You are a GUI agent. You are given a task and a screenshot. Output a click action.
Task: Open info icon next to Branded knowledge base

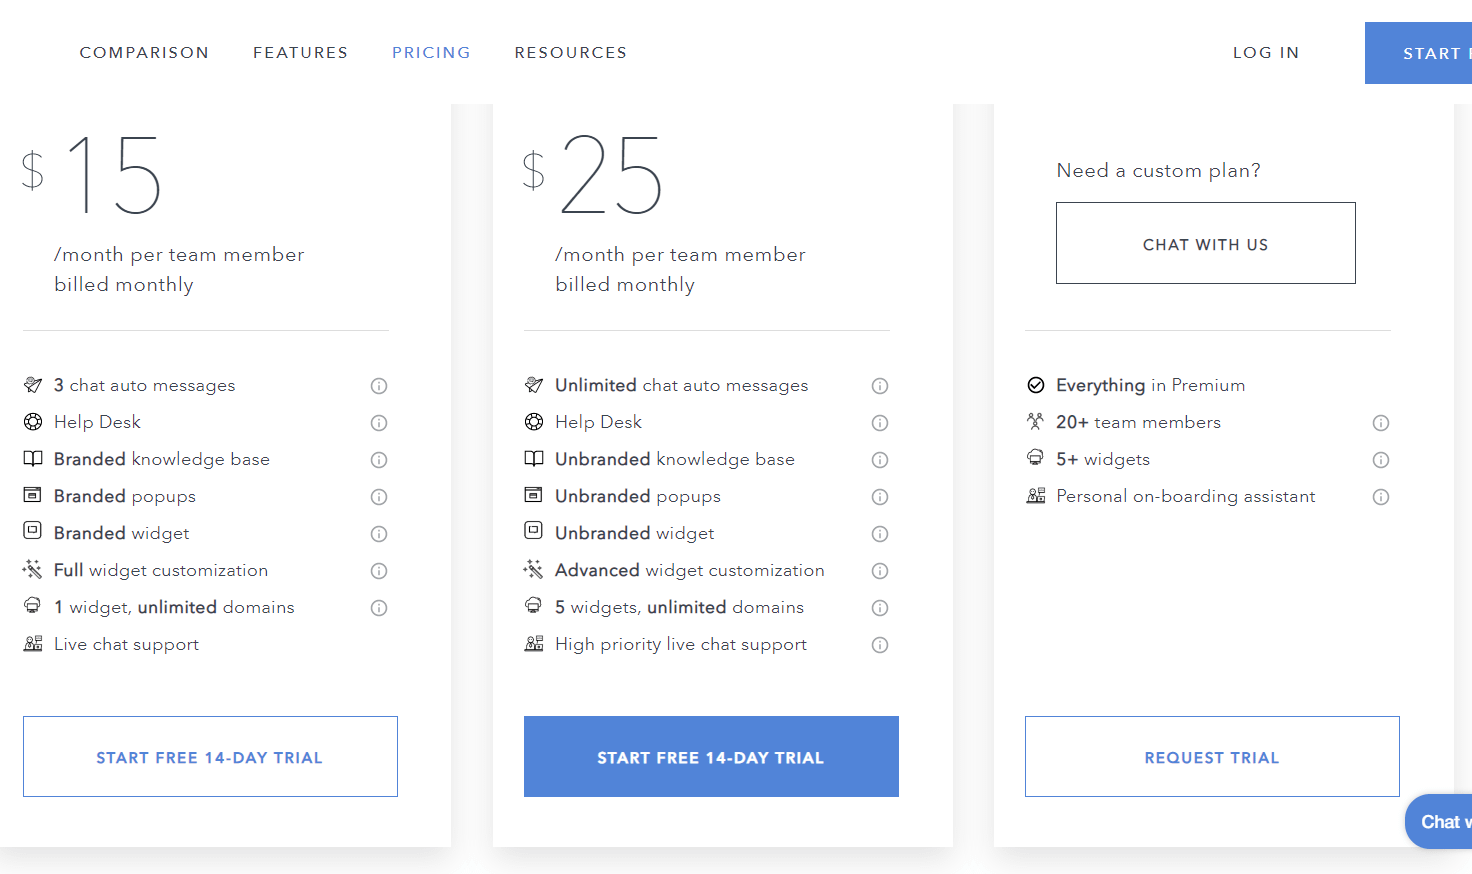tap(379, 460)
